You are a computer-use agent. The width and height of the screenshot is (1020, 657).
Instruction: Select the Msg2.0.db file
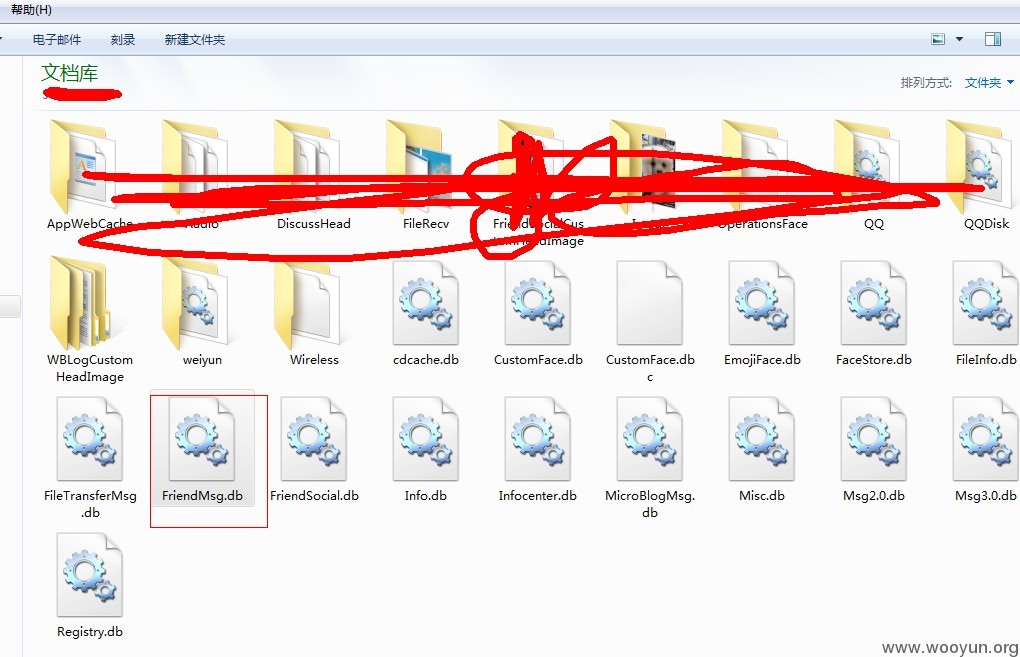click(x=874, y=451)
